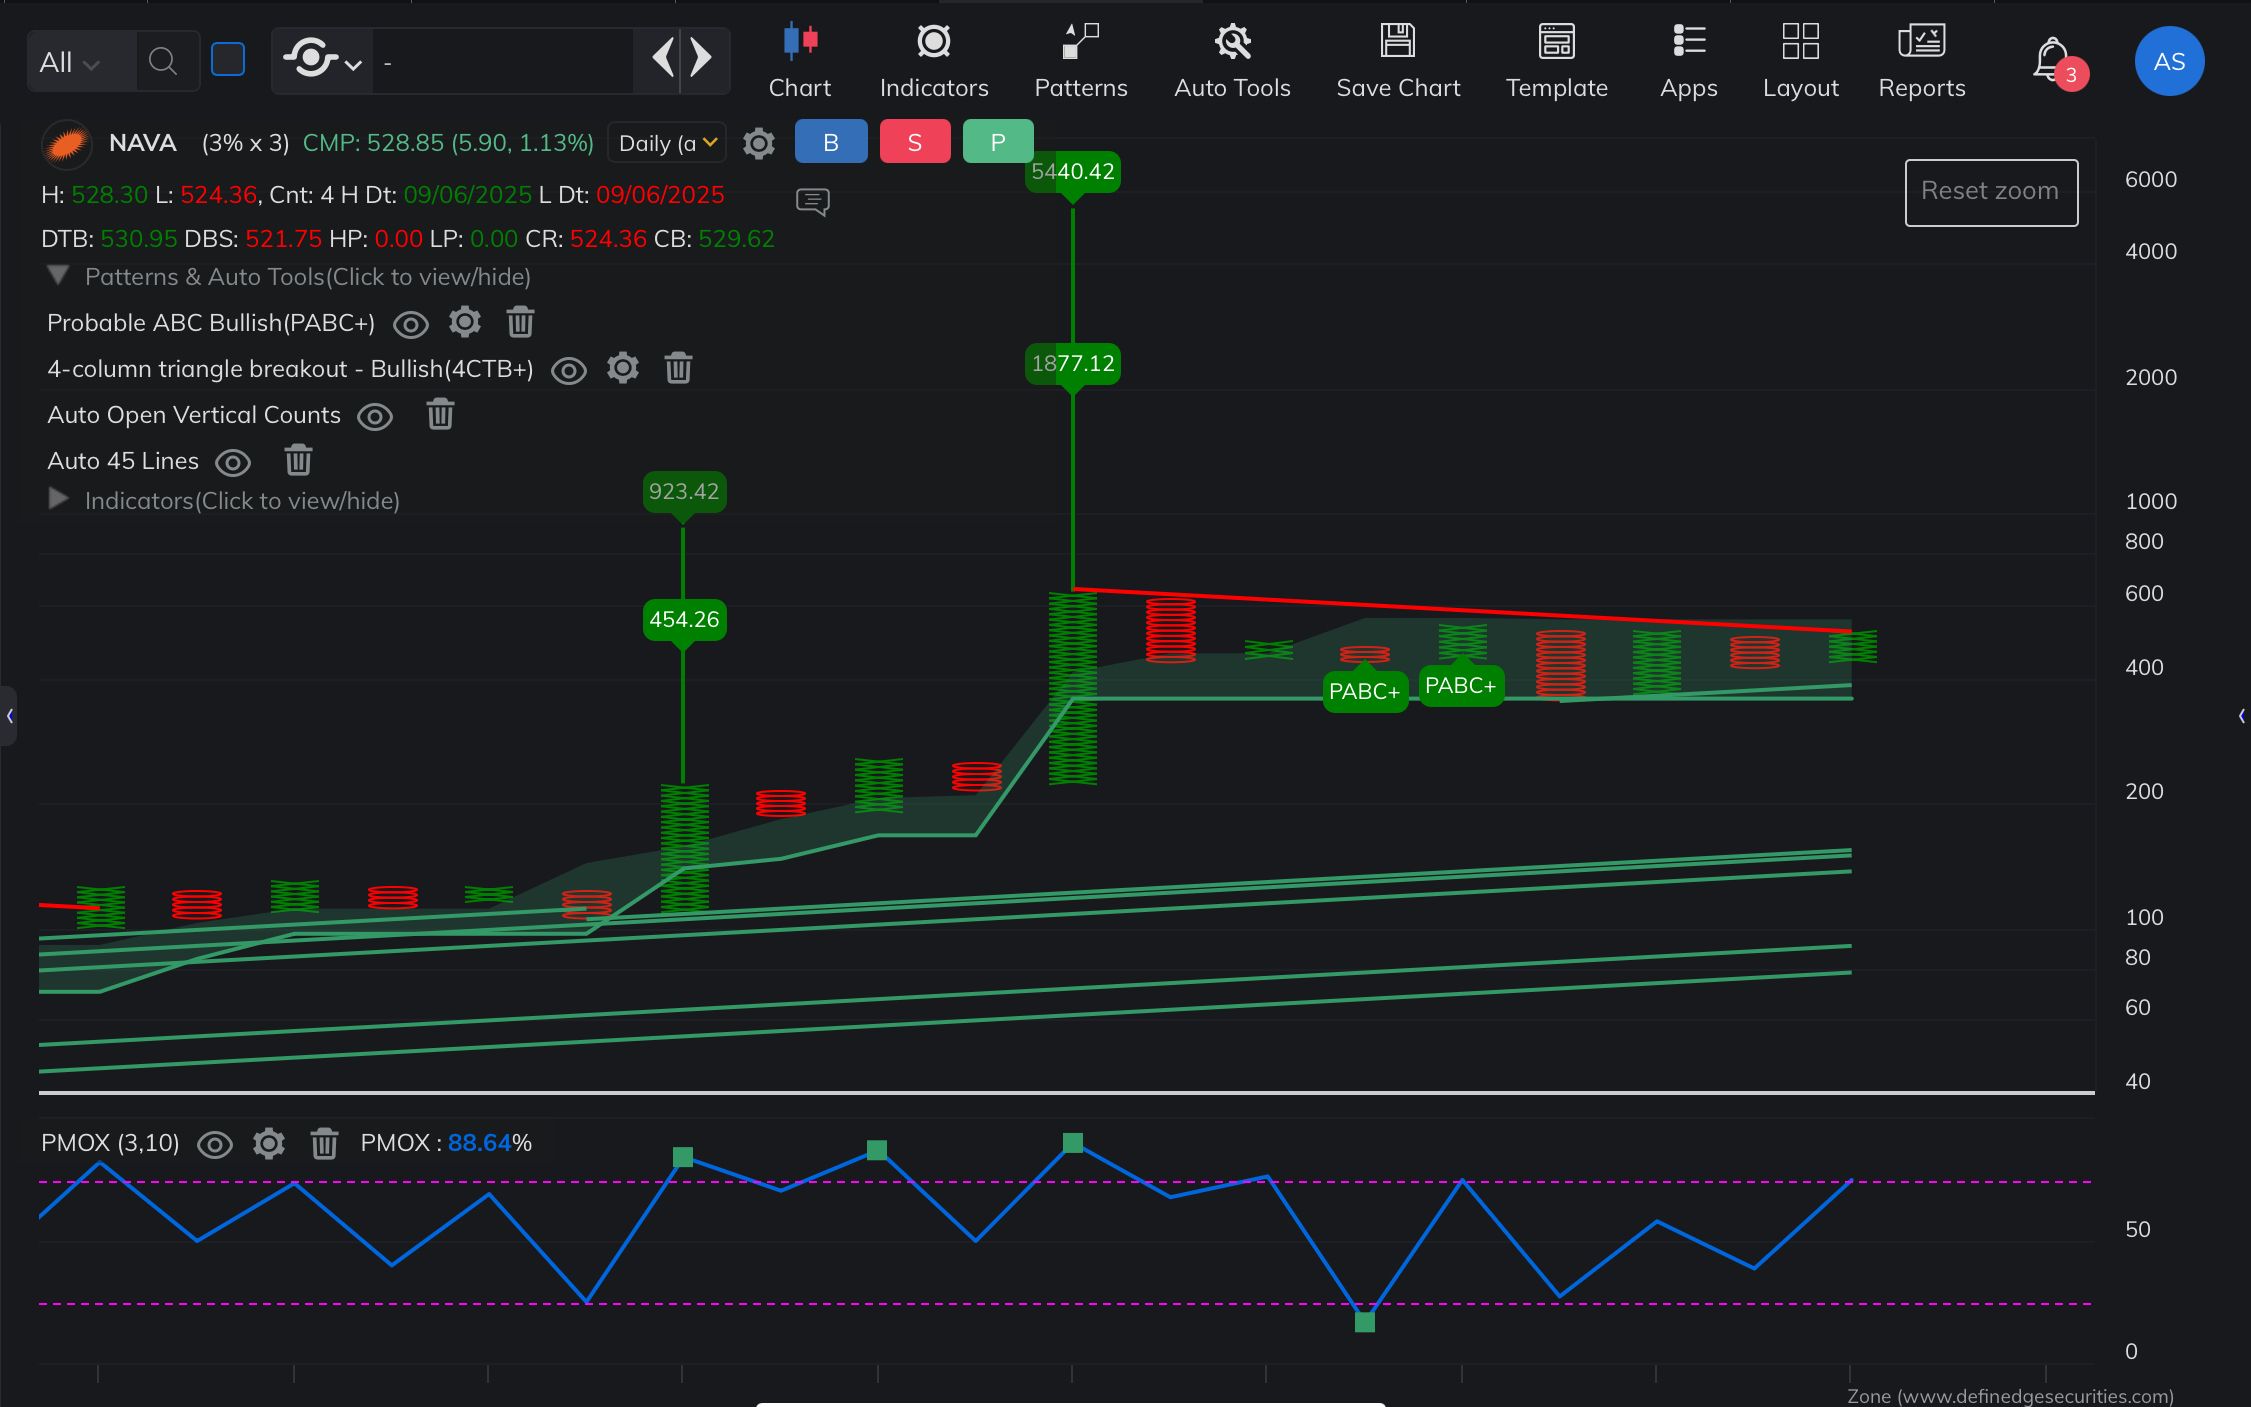Toggle PMOX indicator visibility eye

pos(215,1144)
